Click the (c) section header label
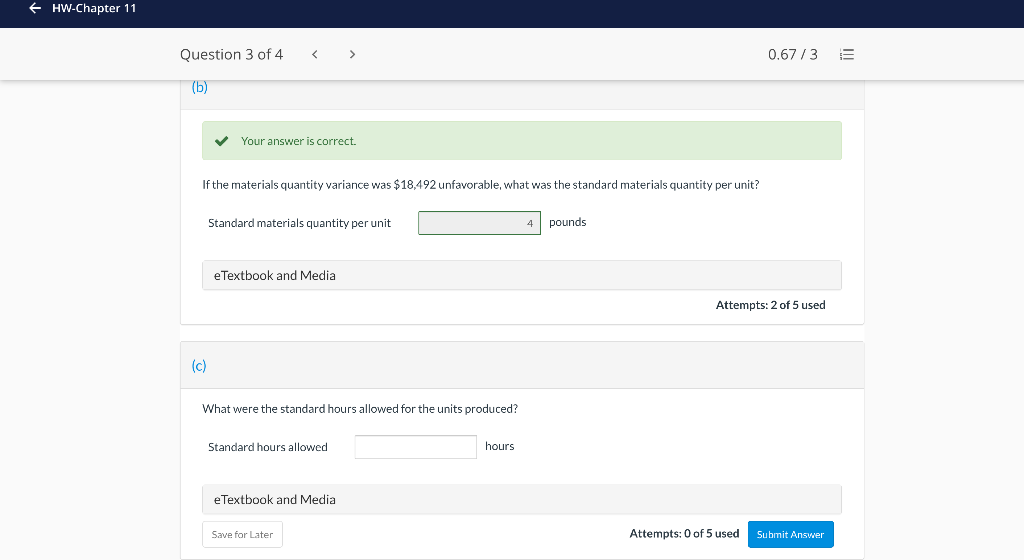The height and width of the screenshot is (560, 1024). (199, 366)
